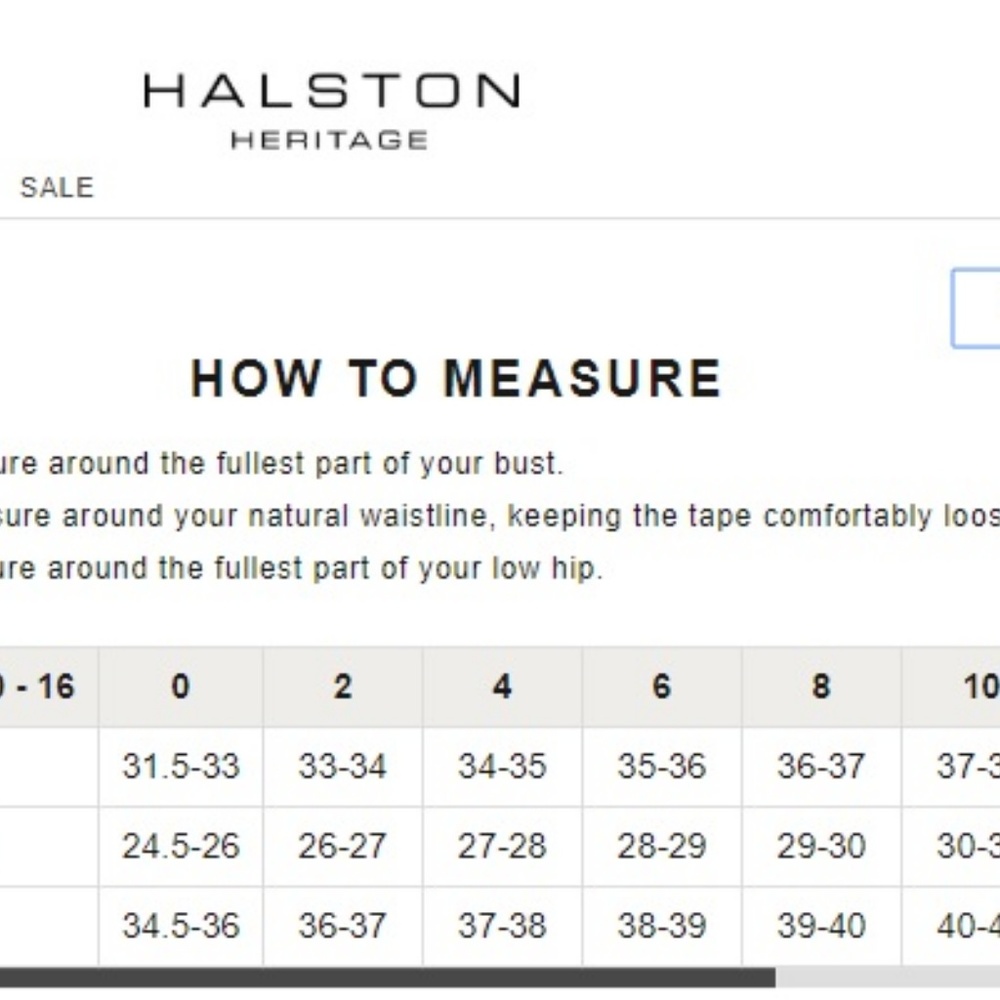1000x1000 pixels.
Task: Select size 0 column header
Action: 181,687
